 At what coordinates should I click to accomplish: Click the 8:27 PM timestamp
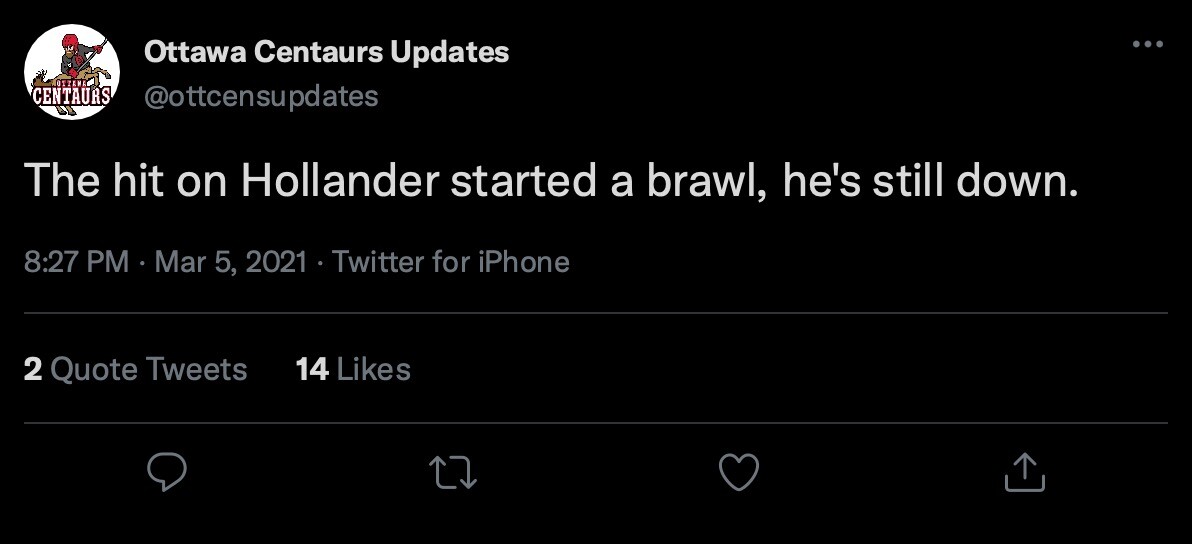(76, 262)
